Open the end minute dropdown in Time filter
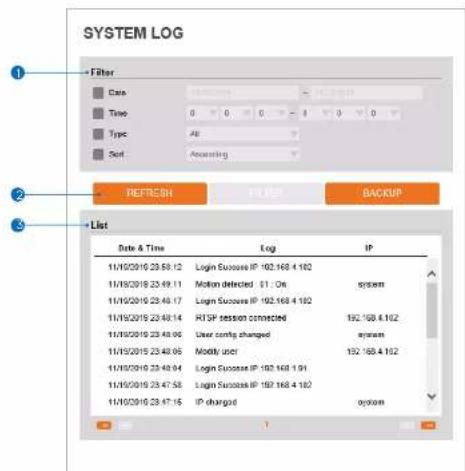This screenshot has height=471, width=465. (349, 113)
